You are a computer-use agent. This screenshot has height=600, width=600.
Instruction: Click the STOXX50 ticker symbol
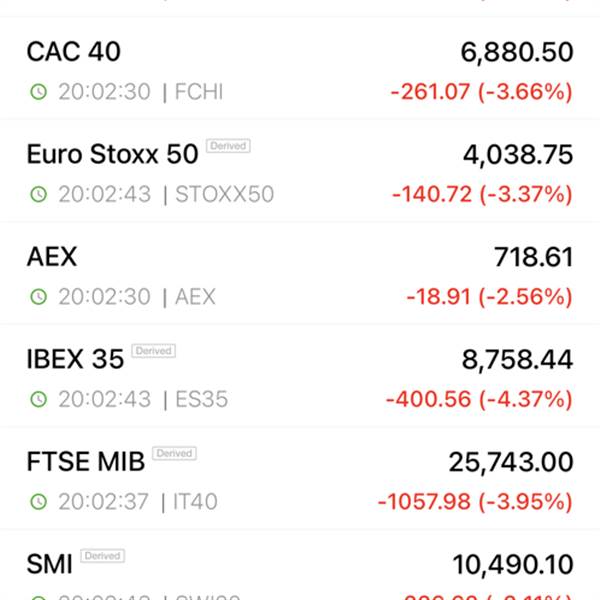224,195
